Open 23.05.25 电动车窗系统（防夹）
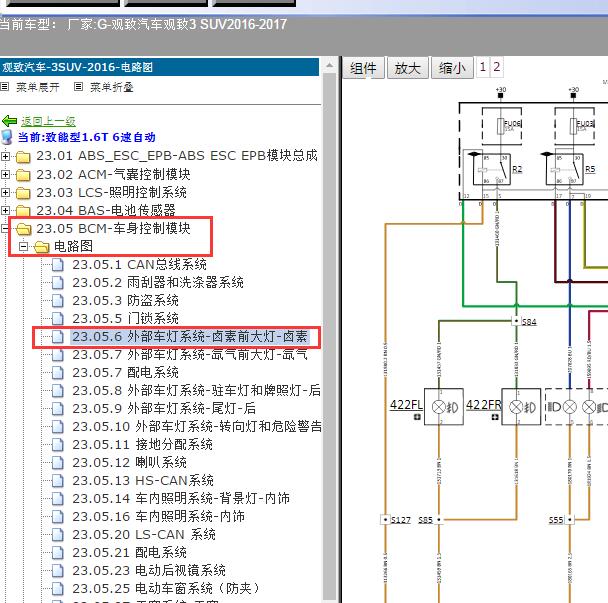The height and width of the screenshot is (603, 608). point(166,589)
